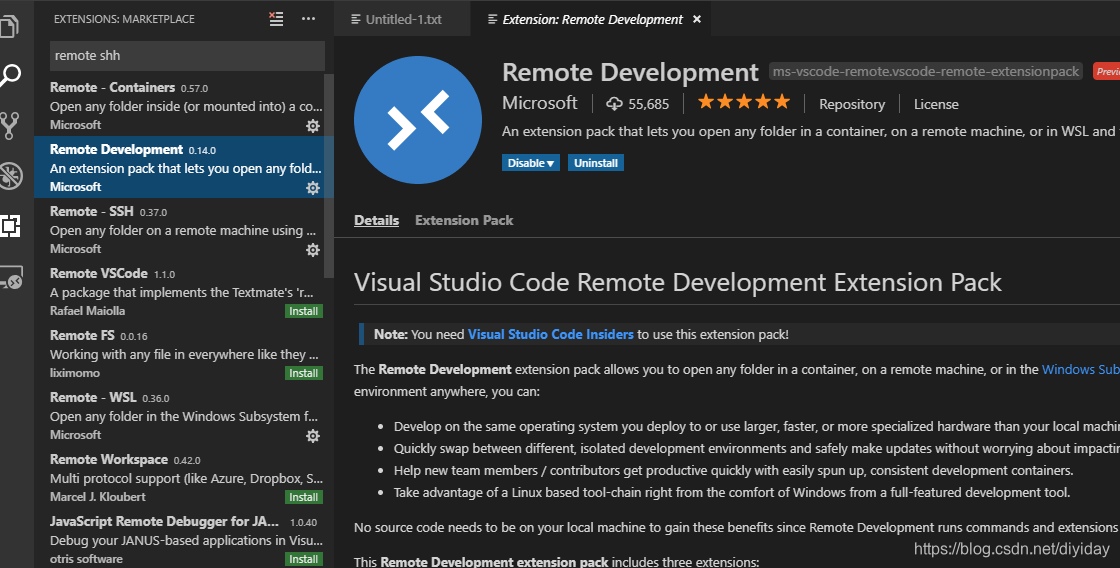Screen dimensions: 1120x568
Task: Open the Details tab
Action: pos(376,221)
